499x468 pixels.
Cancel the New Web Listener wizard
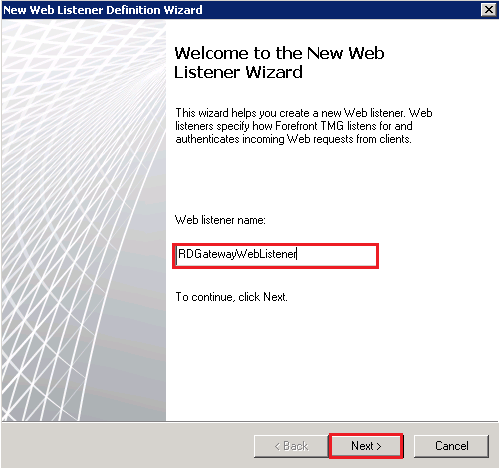click(x=451, y=446)
